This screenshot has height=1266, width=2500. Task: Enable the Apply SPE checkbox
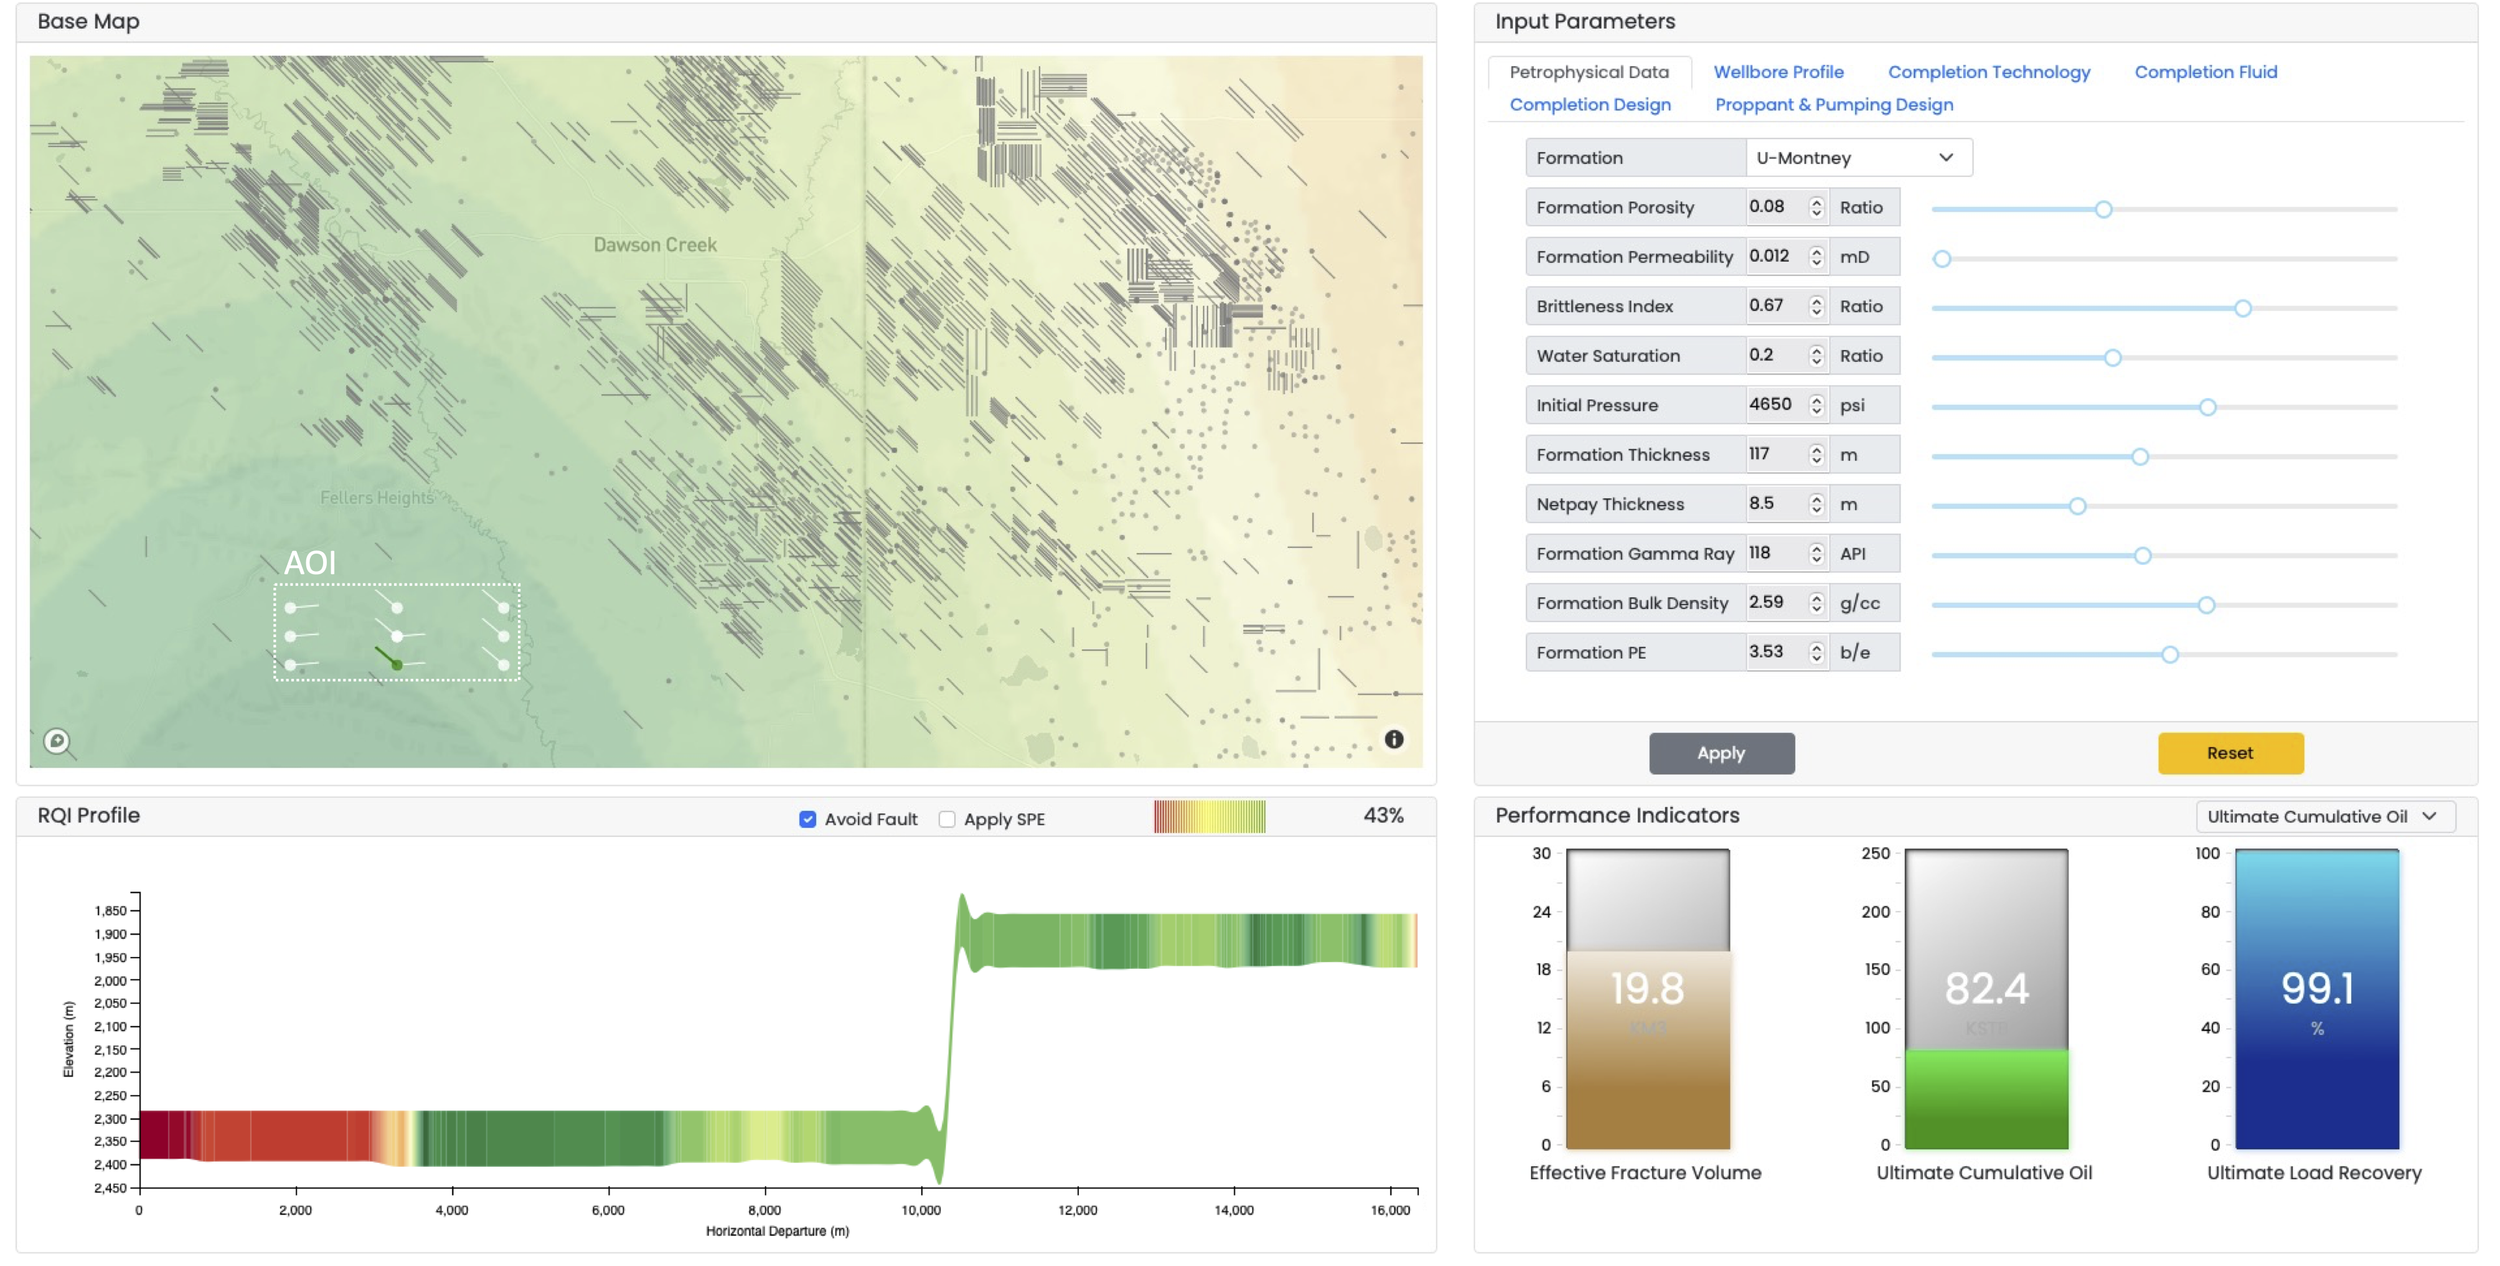click(x=946, y=818)
